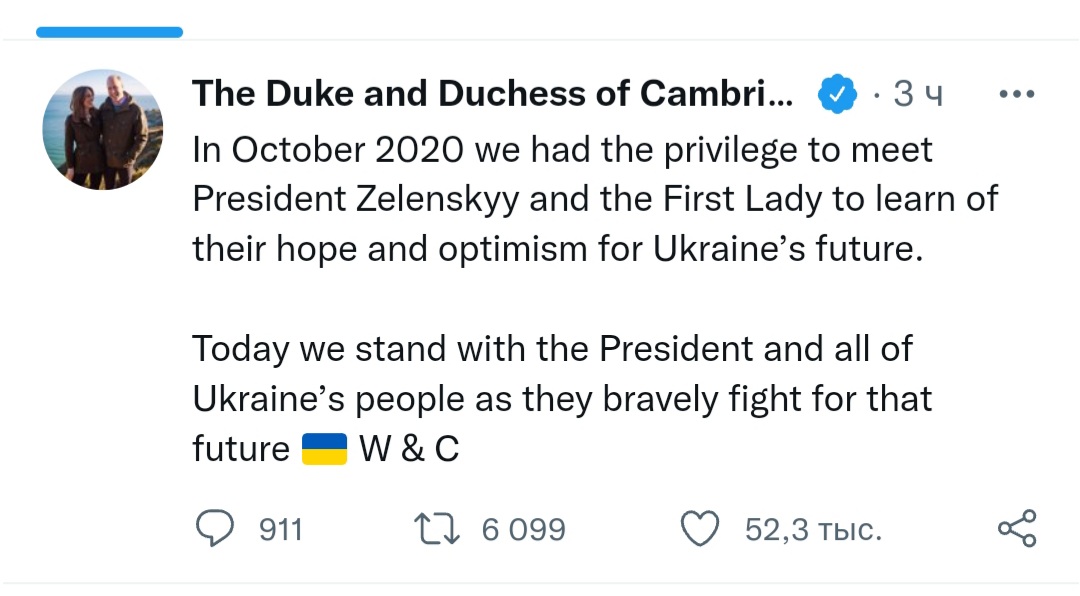Screen dimensions: 1080x596
Task: Click the blue progress bar at top
Action: [x=109, y=32]
